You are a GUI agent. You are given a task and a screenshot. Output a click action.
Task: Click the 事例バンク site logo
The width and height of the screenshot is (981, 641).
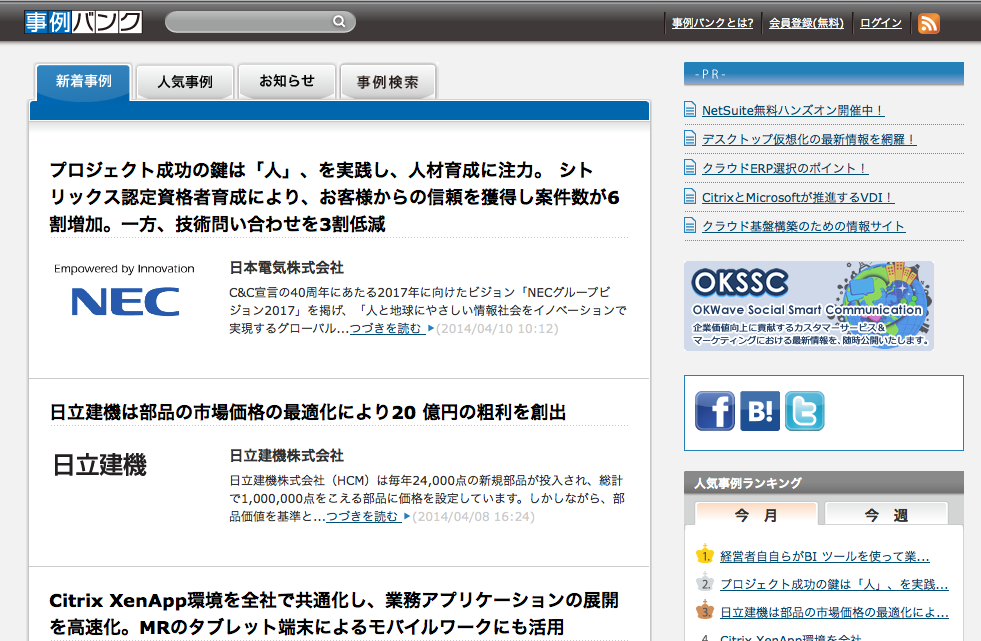click(x=84, y=22)
